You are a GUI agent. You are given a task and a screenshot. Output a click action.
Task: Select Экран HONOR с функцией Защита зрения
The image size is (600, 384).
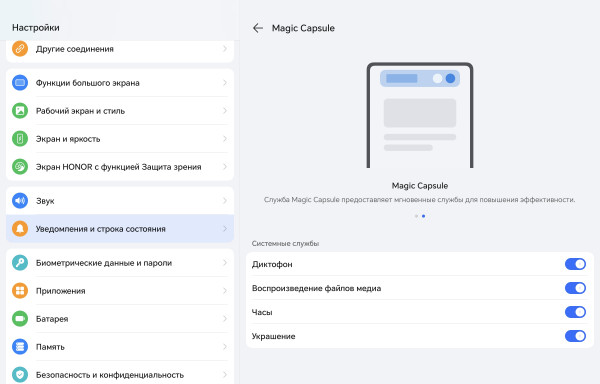[x=120, y=167]
